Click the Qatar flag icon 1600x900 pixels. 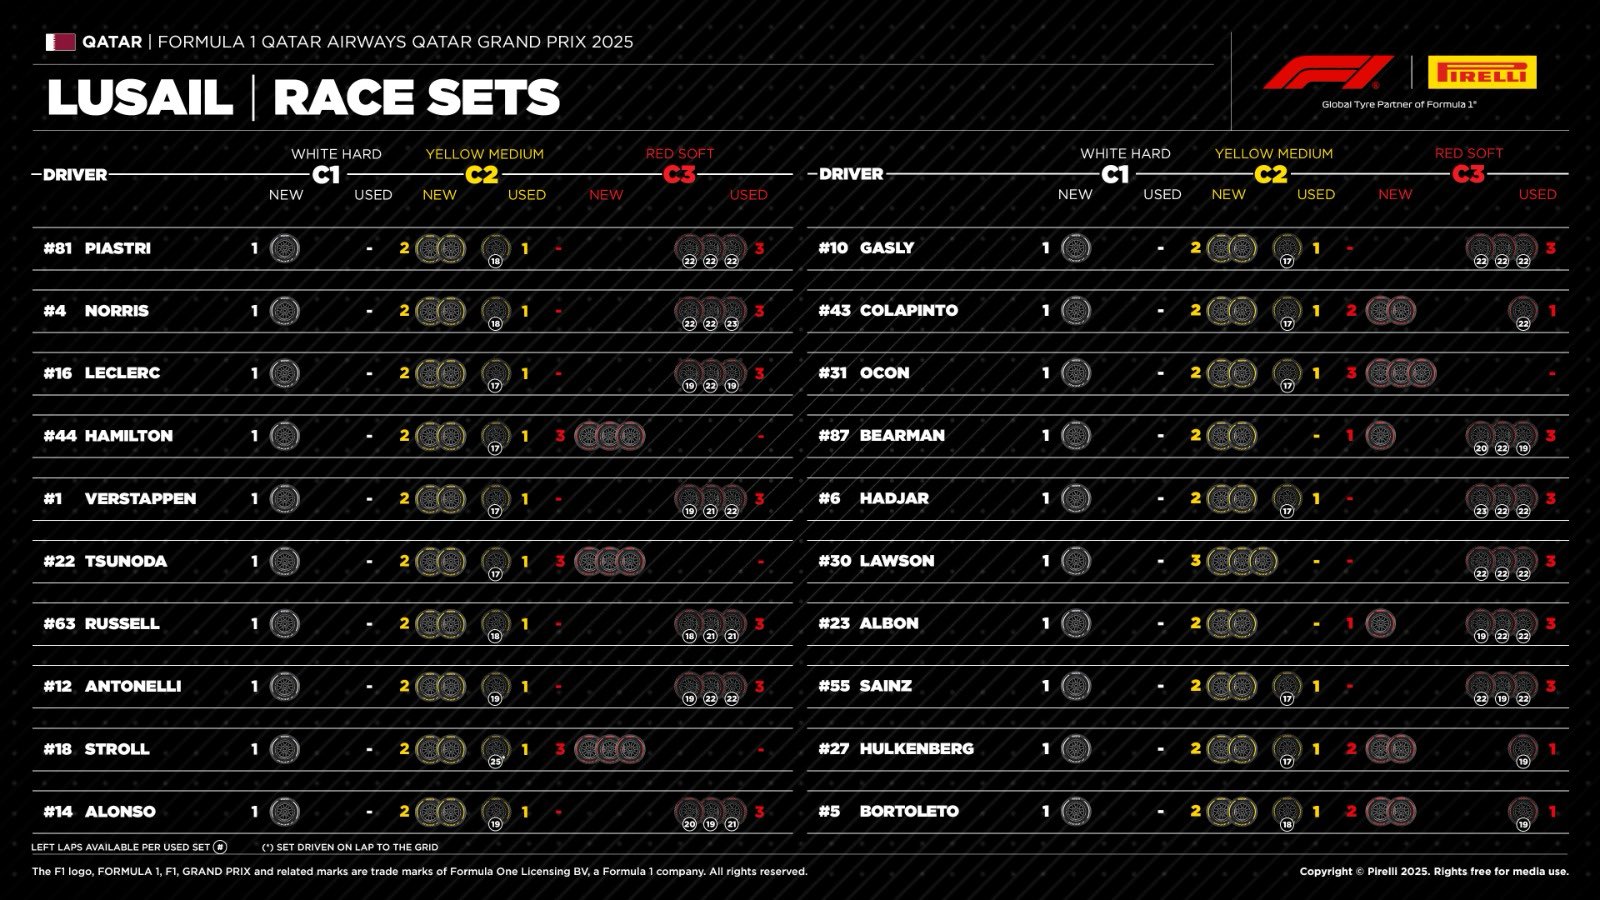pyautogui.click(x=60, y=42)
